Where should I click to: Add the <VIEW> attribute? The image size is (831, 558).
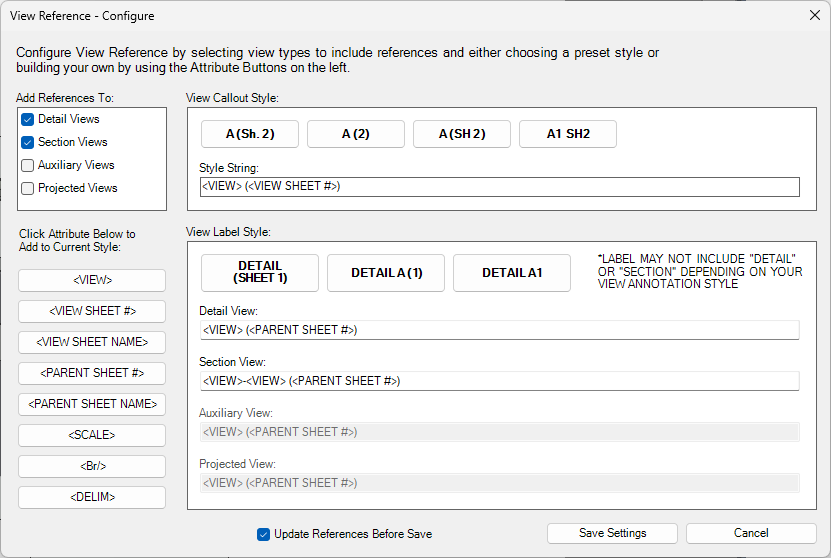(92, 280)
